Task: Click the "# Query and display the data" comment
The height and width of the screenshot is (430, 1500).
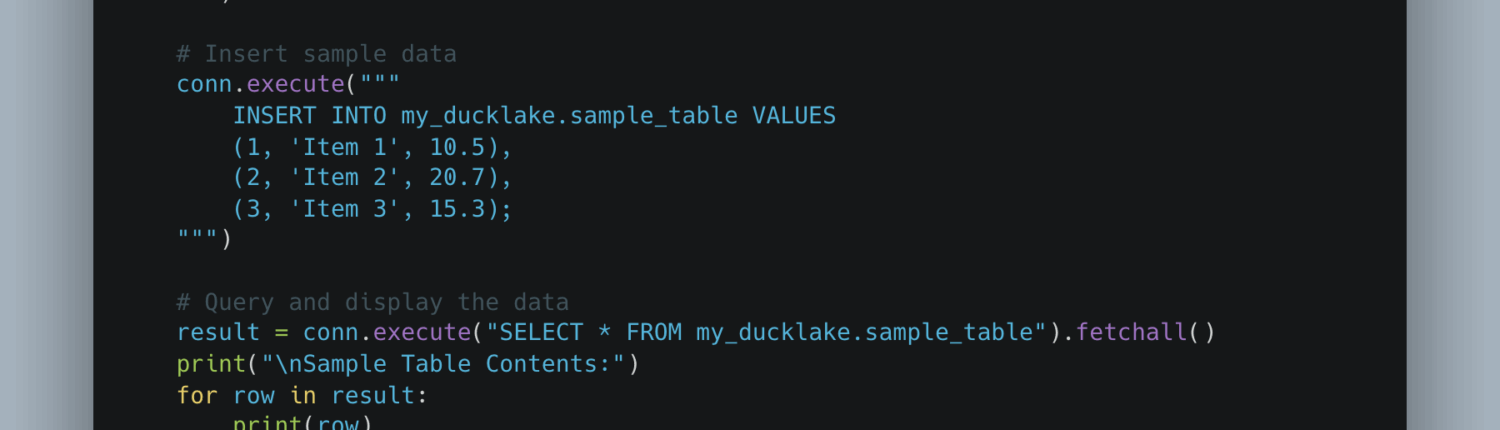Action: (x=372, y=302)
